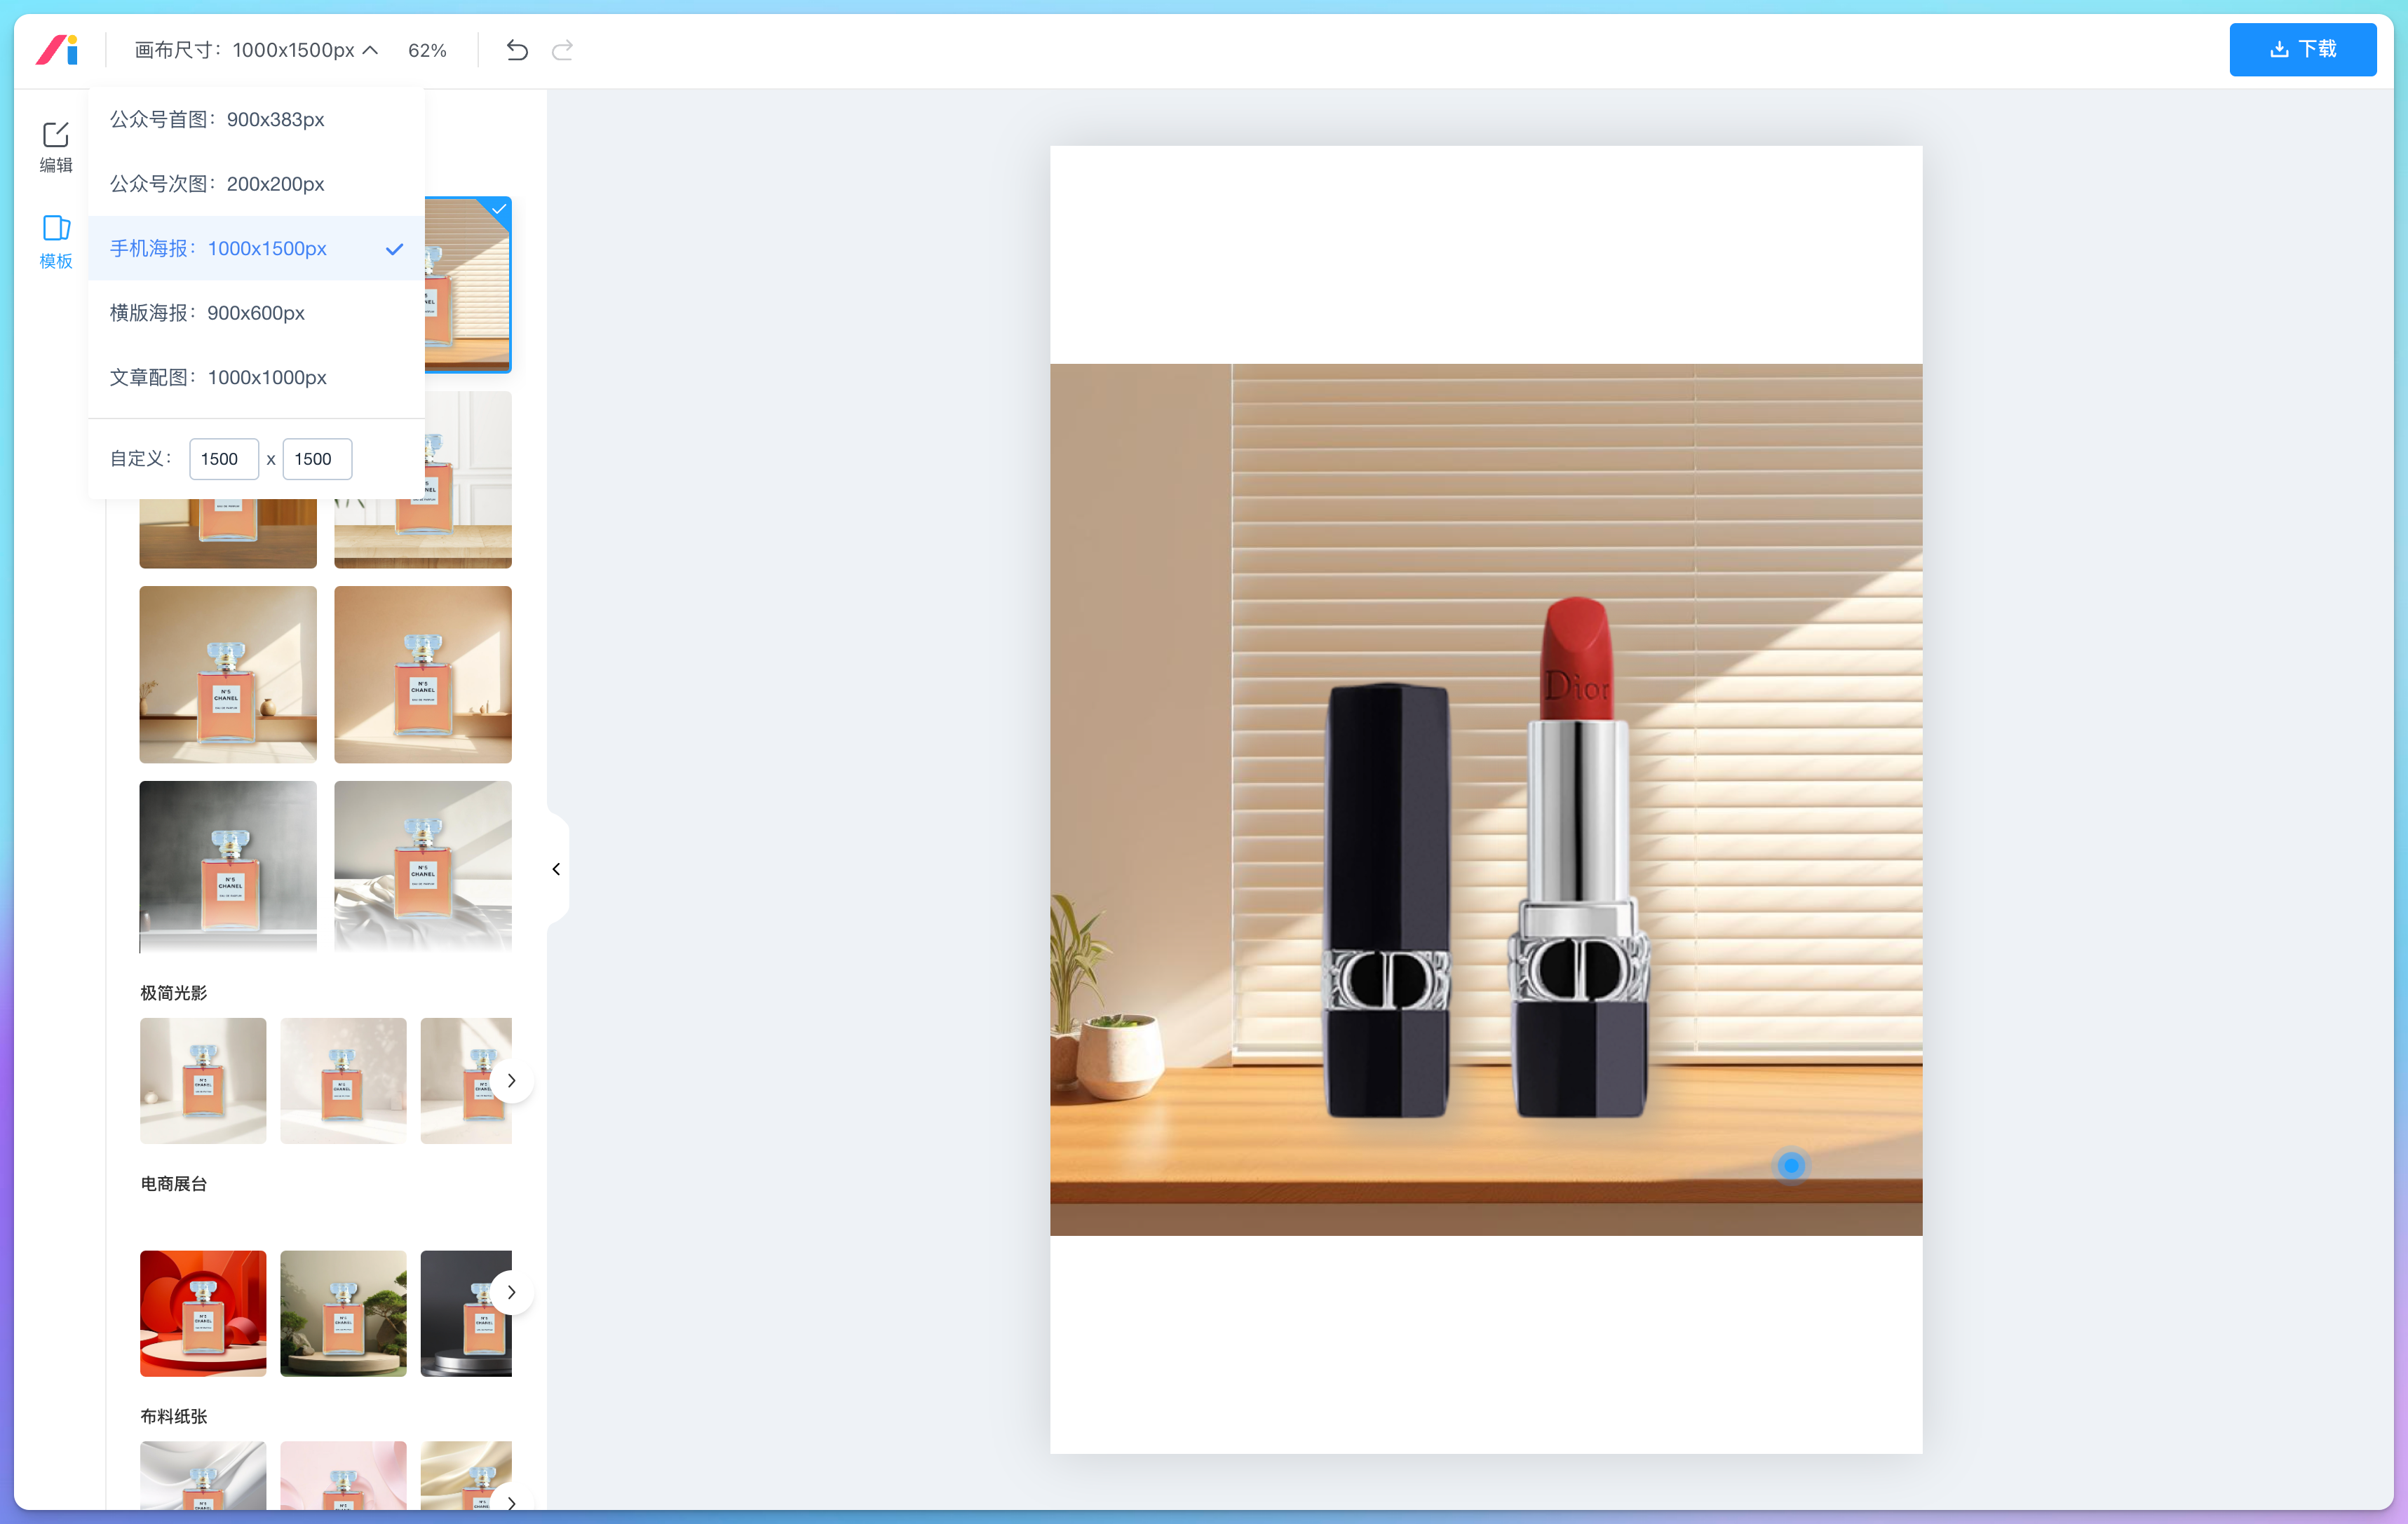Choose the grey concrete wall template
The image size is (2408, 1524).
tap(228, 866)
